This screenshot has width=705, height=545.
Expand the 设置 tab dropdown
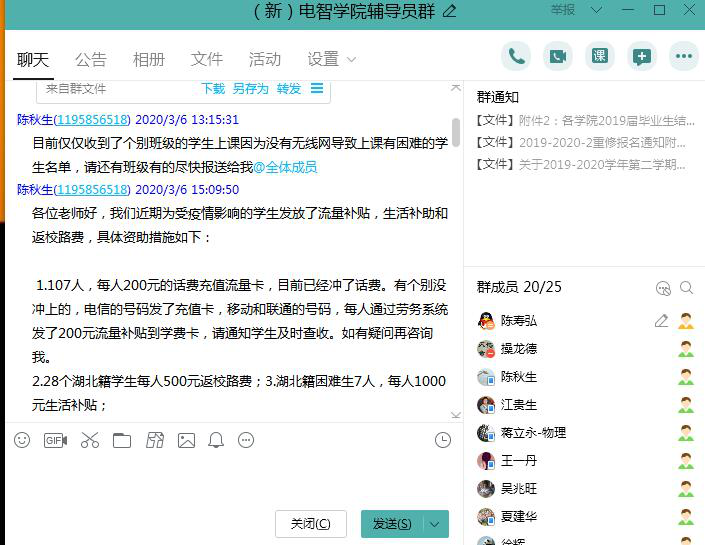click(x=351, y=60)
